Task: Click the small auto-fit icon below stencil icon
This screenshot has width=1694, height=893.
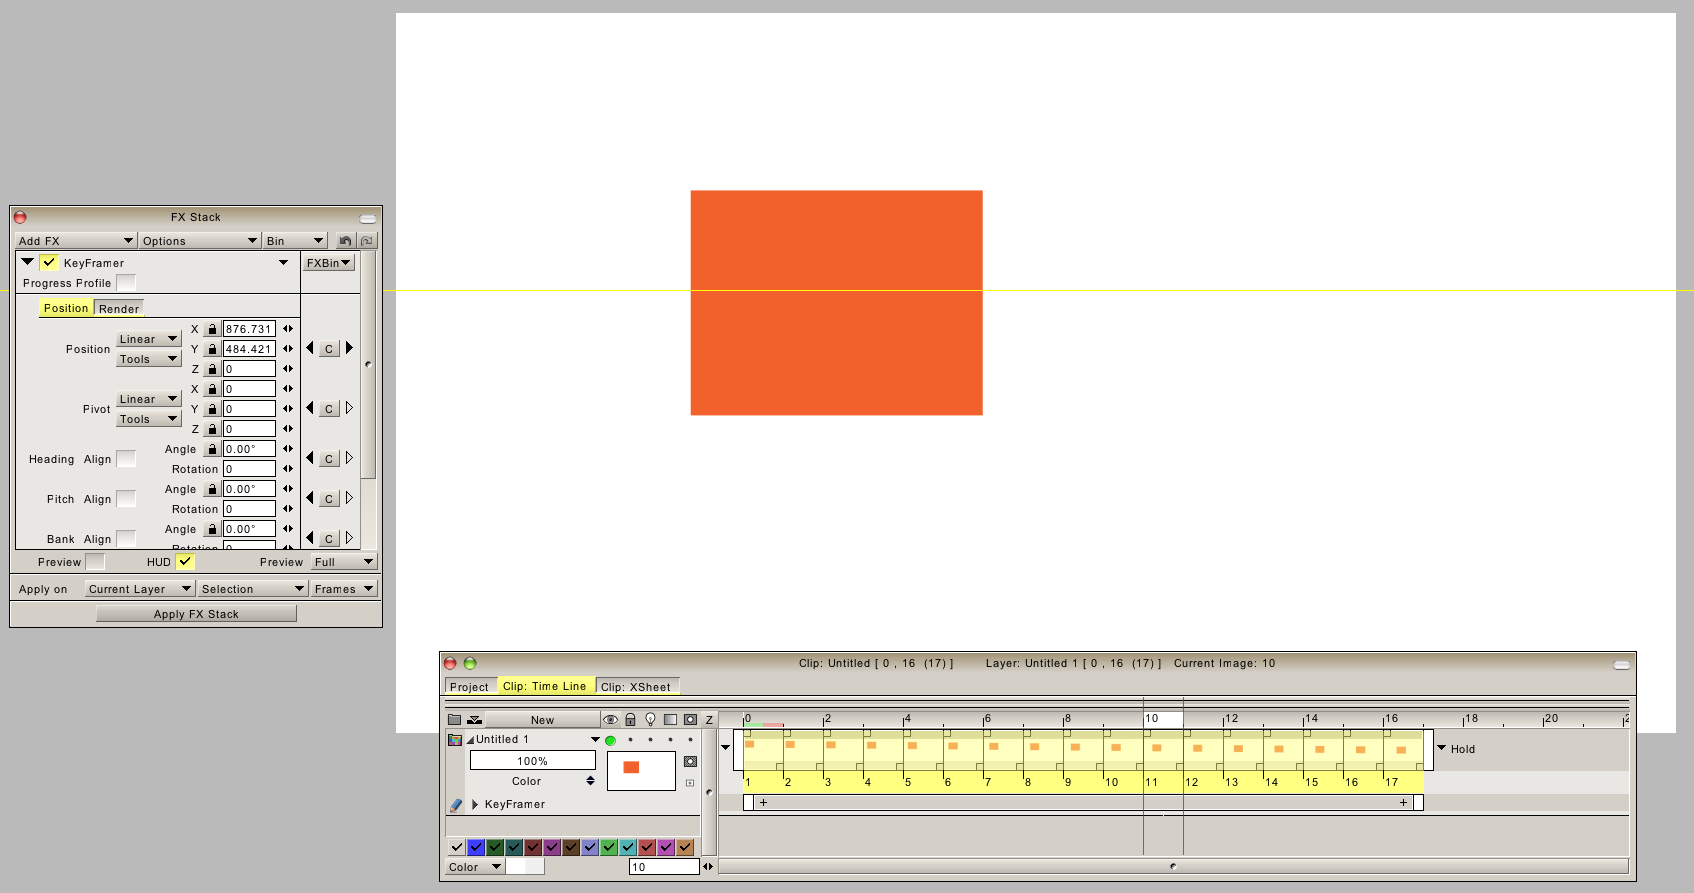Action: 690,783
